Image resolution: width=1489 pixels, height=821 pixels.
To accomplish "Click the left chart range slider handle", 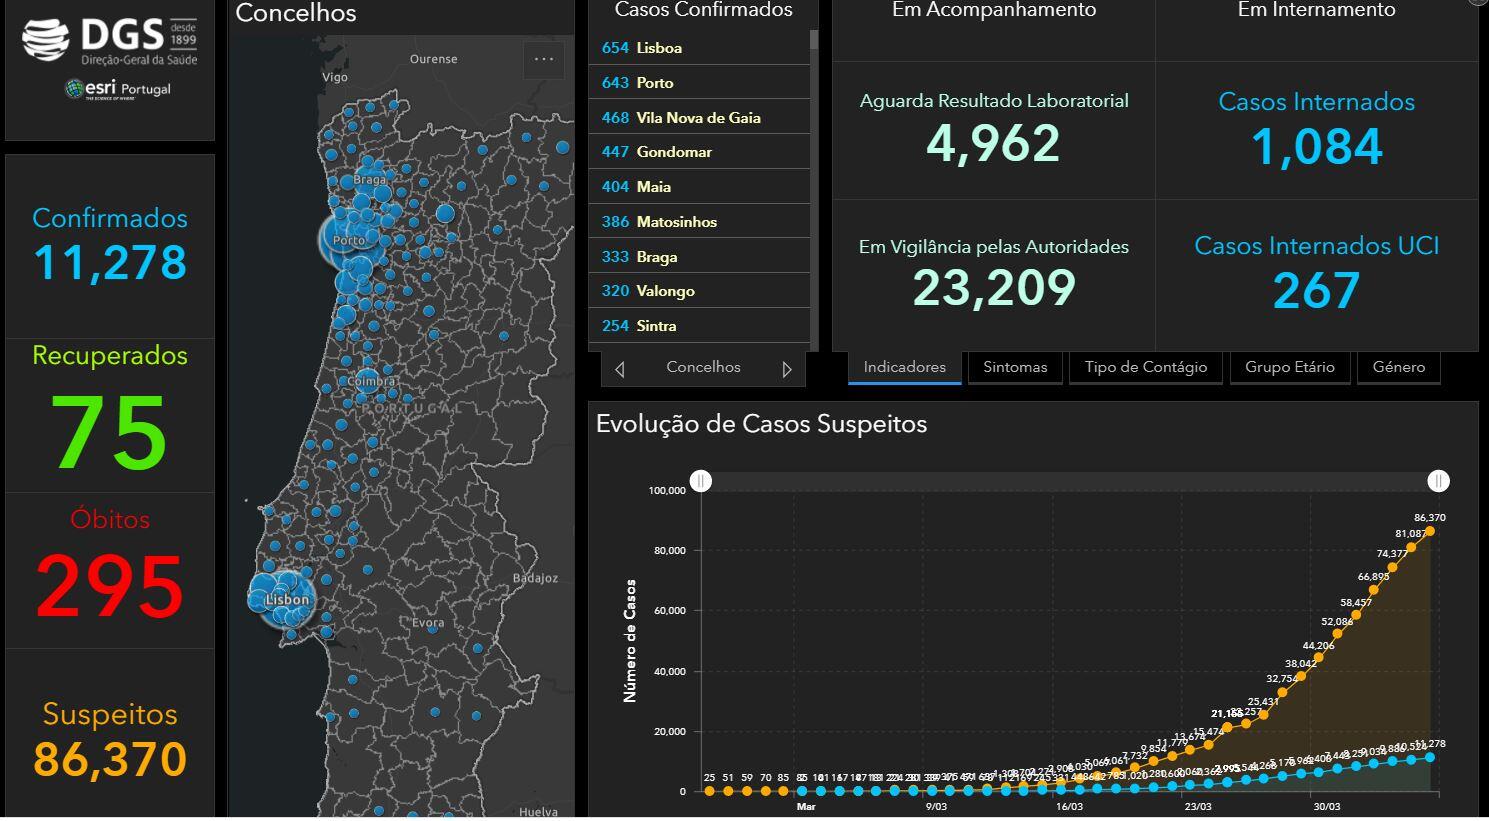I will [x=702, y=481].
